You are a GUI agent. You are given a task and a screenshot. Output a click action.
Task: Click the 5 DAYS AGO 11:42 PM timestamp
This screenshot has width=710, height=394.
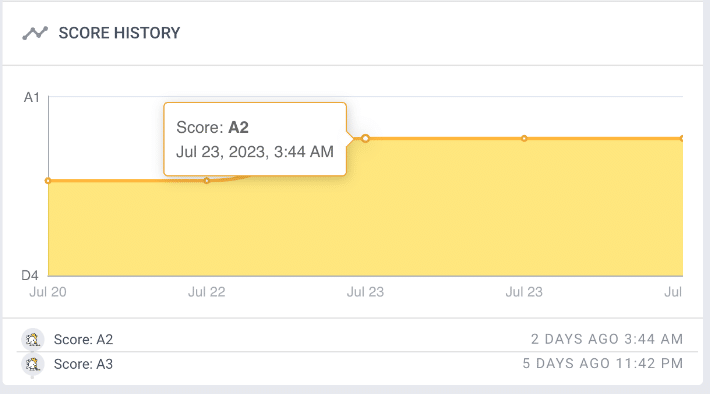pyautogui.click(x=603, y=364)
